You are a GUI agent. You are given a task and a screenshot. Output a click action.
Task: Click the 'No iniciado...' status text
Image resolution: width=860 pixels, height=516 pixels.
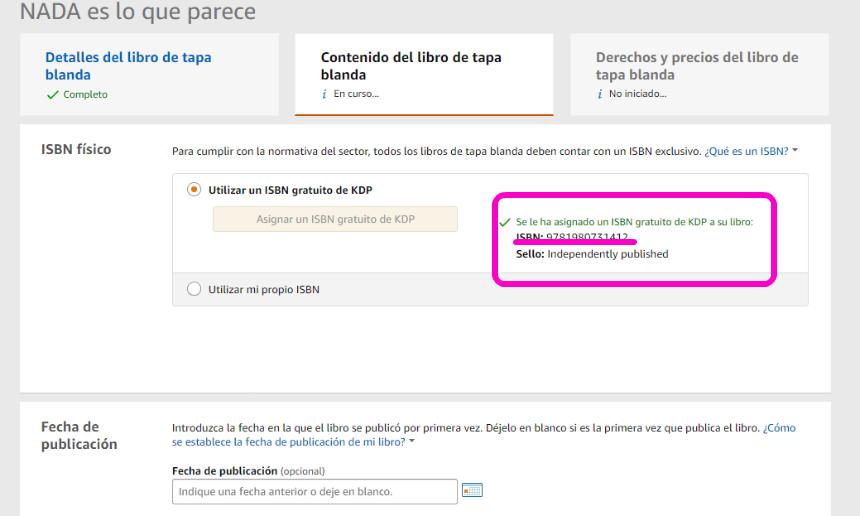point(637,94)
